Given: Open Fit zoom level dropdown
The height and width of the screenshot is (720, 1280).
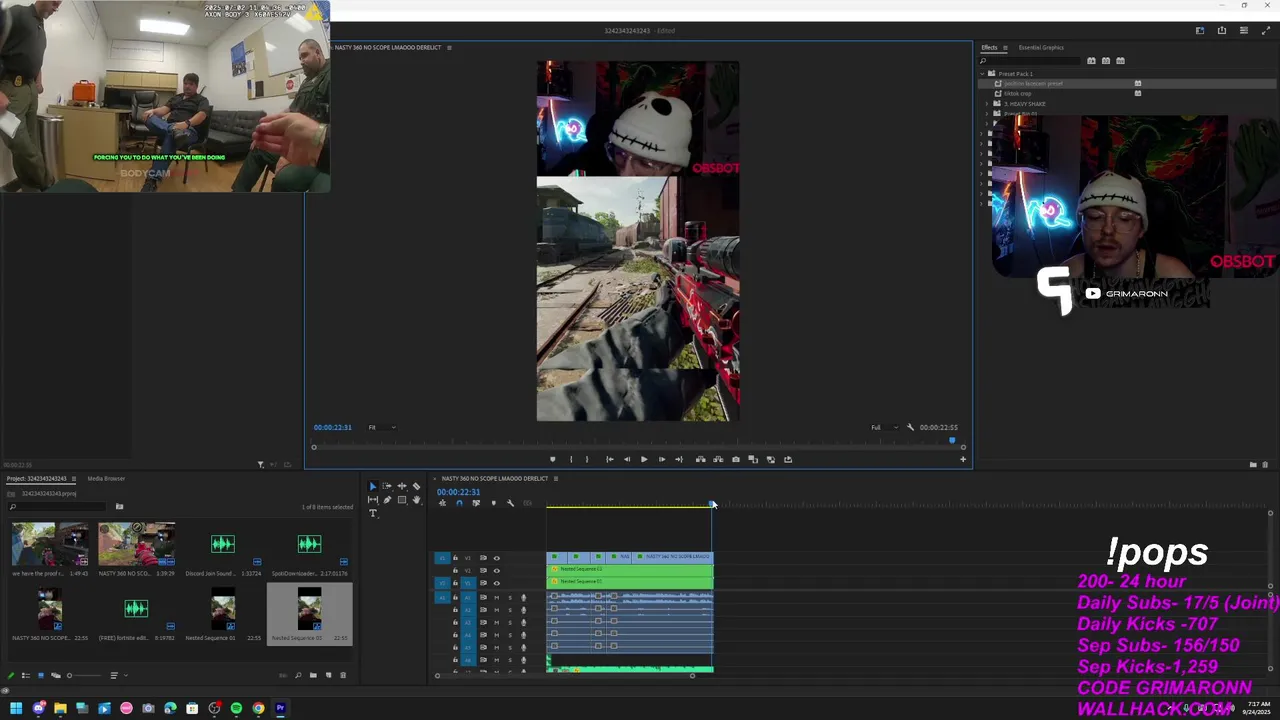Looking at the screenshot, I should click(x=381, y=427).
